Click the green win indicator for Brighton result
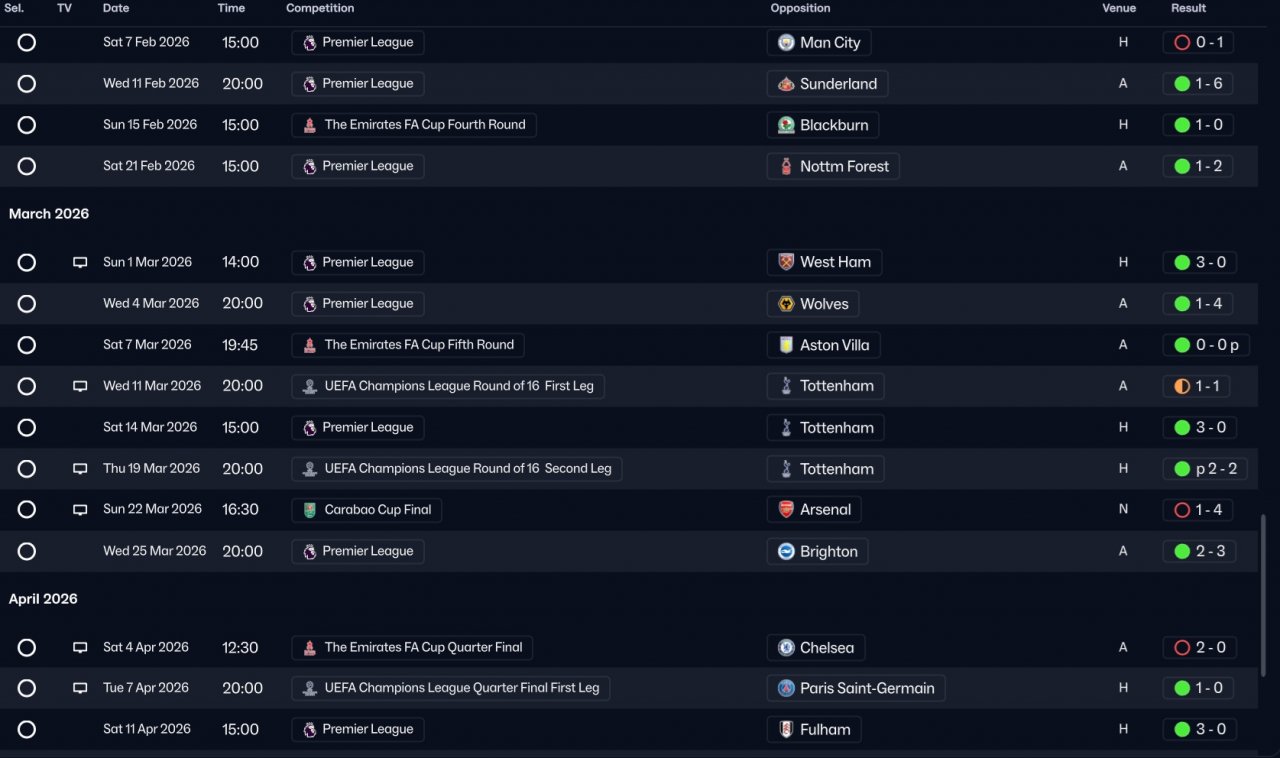 coord(1182,552)
